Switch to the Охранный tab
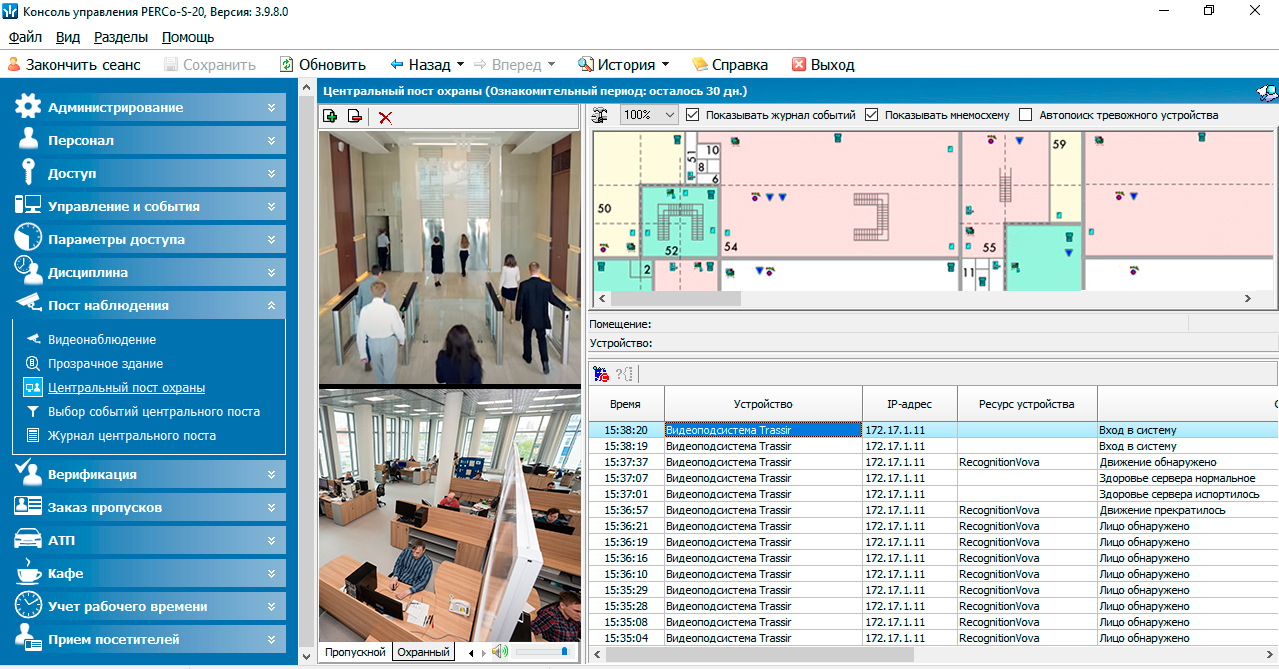 tap(423, 652)
